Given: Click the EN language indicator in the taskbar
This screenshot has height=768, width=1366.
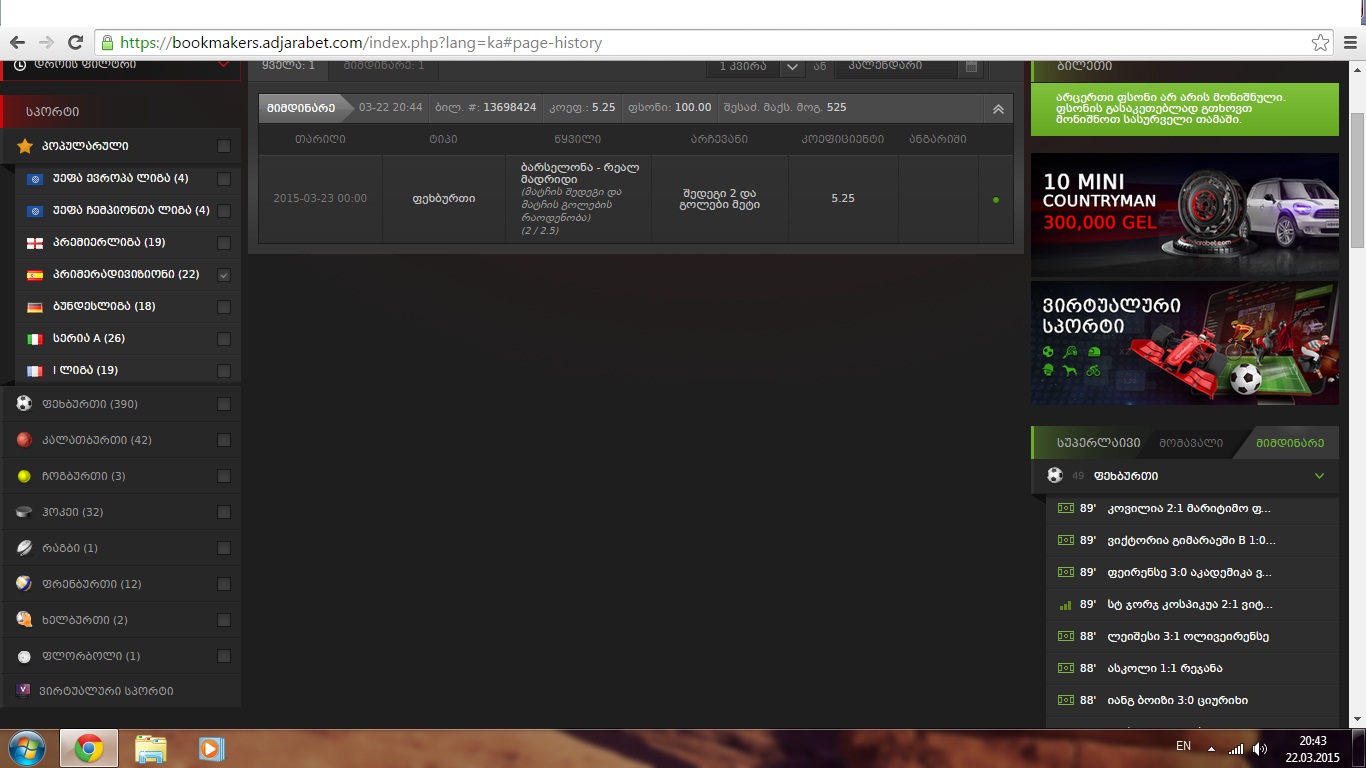Looking at the screenshot, I should point(1183,746).
